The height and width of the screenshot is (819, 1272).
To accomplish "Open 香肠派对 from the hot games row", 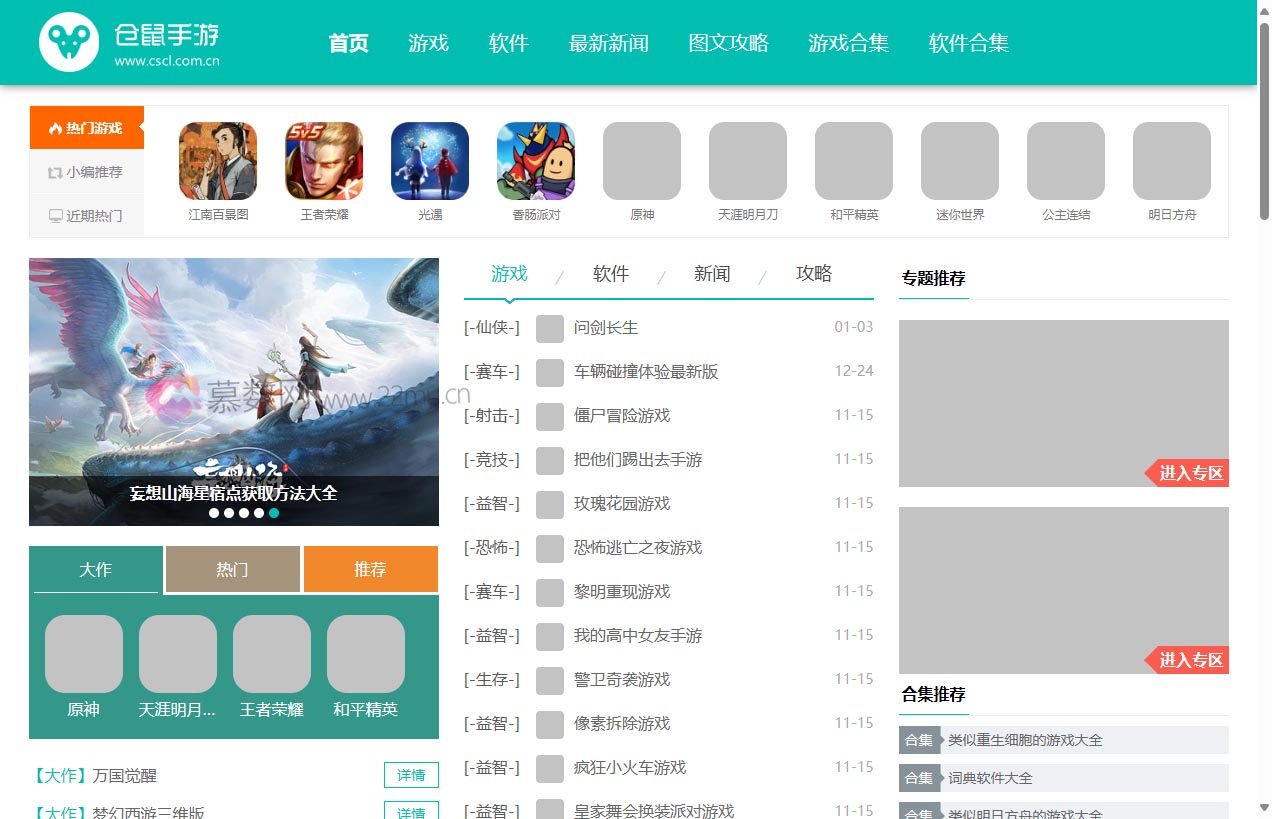I will point(535,160).
